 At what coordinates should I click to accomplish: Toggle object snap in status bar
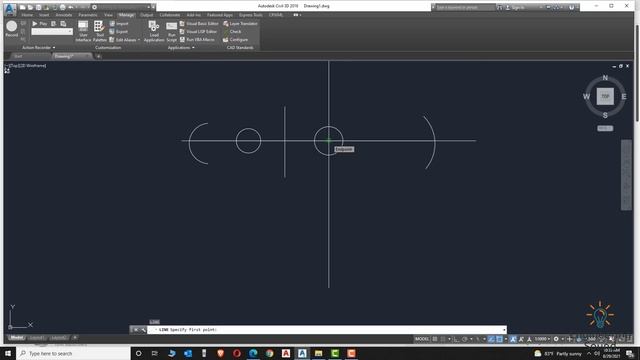[499, 339]
